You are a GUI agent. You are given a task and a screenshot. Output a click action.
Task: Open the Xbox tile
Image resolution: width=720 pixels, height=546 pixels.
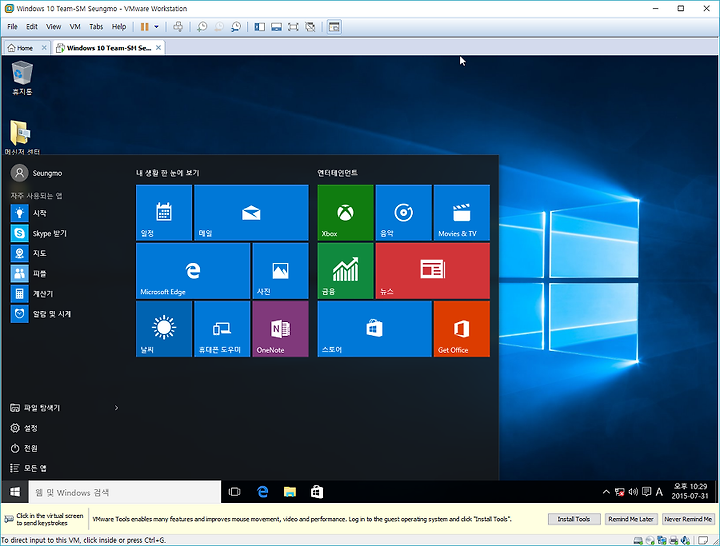(x=345, y=213)
